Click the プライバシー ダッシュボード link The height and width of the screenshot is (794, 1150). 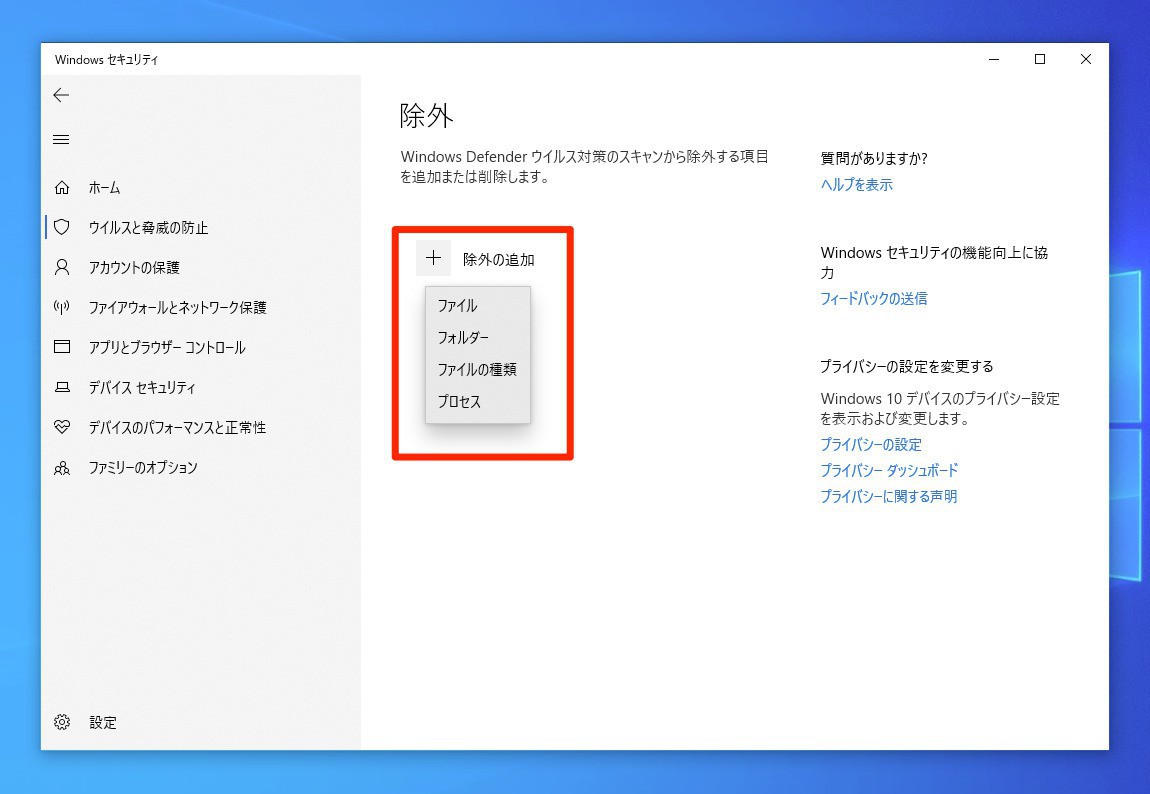click(x=888, y=471)
